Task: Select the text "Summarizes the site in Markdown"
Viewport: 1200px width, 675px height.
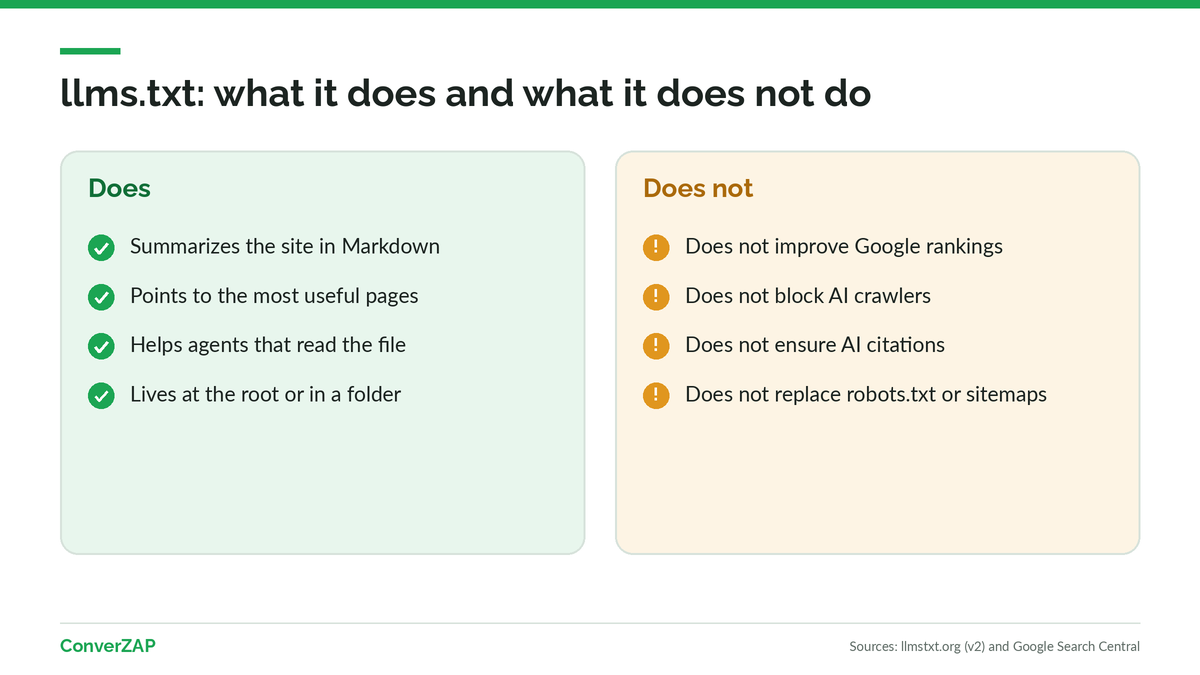Action: click(x=285, y=246)
